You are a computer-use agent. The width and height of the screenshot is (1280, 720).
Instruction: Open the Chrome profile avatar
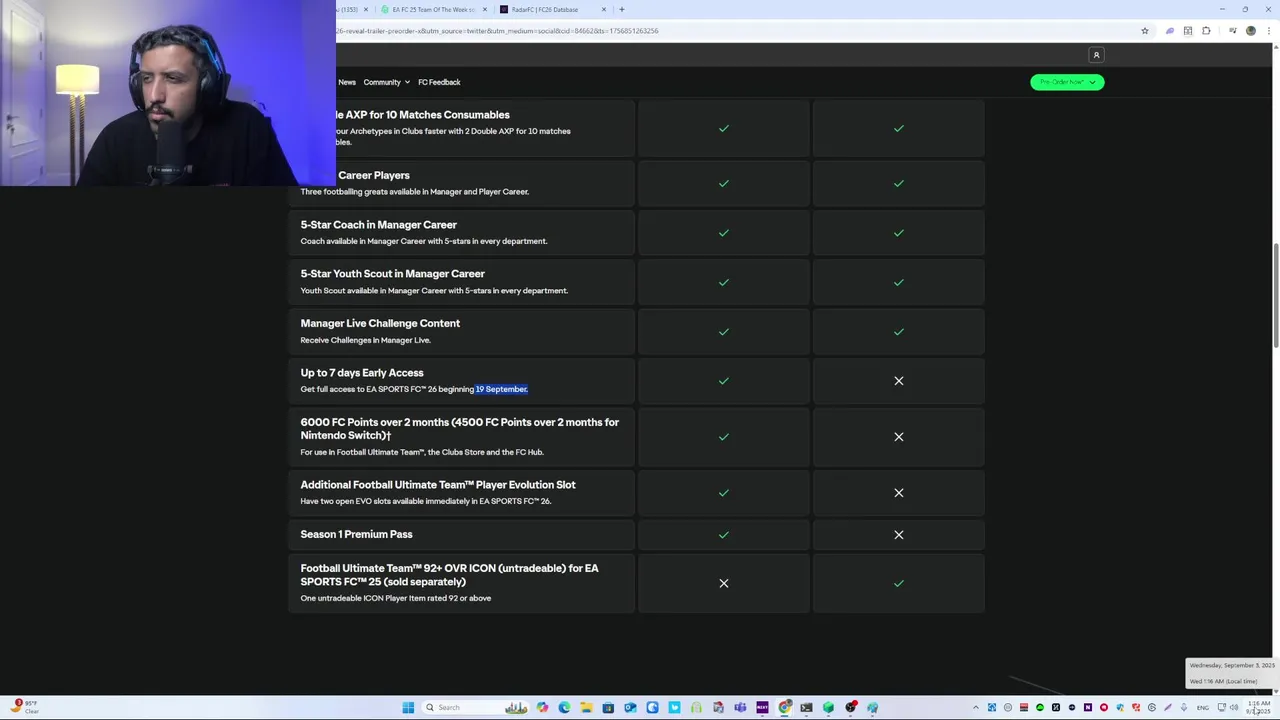coord(1250,31)
